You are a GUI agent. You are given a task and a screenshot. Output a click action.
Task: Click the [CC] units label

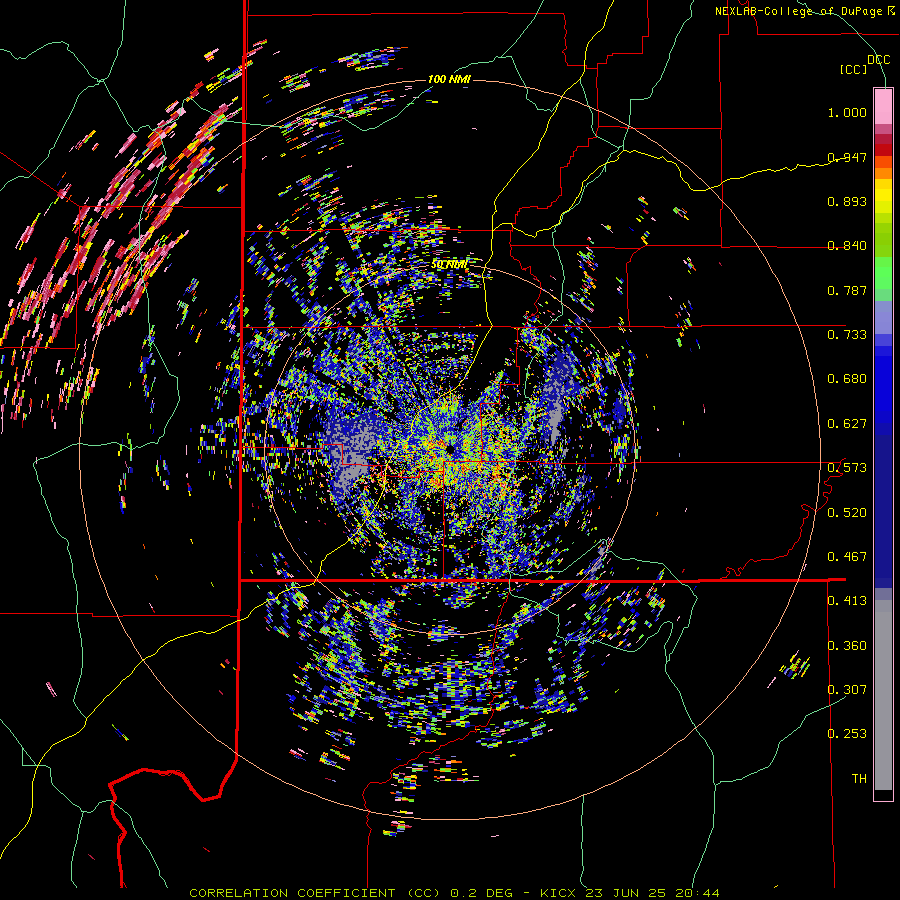point(854,69)
